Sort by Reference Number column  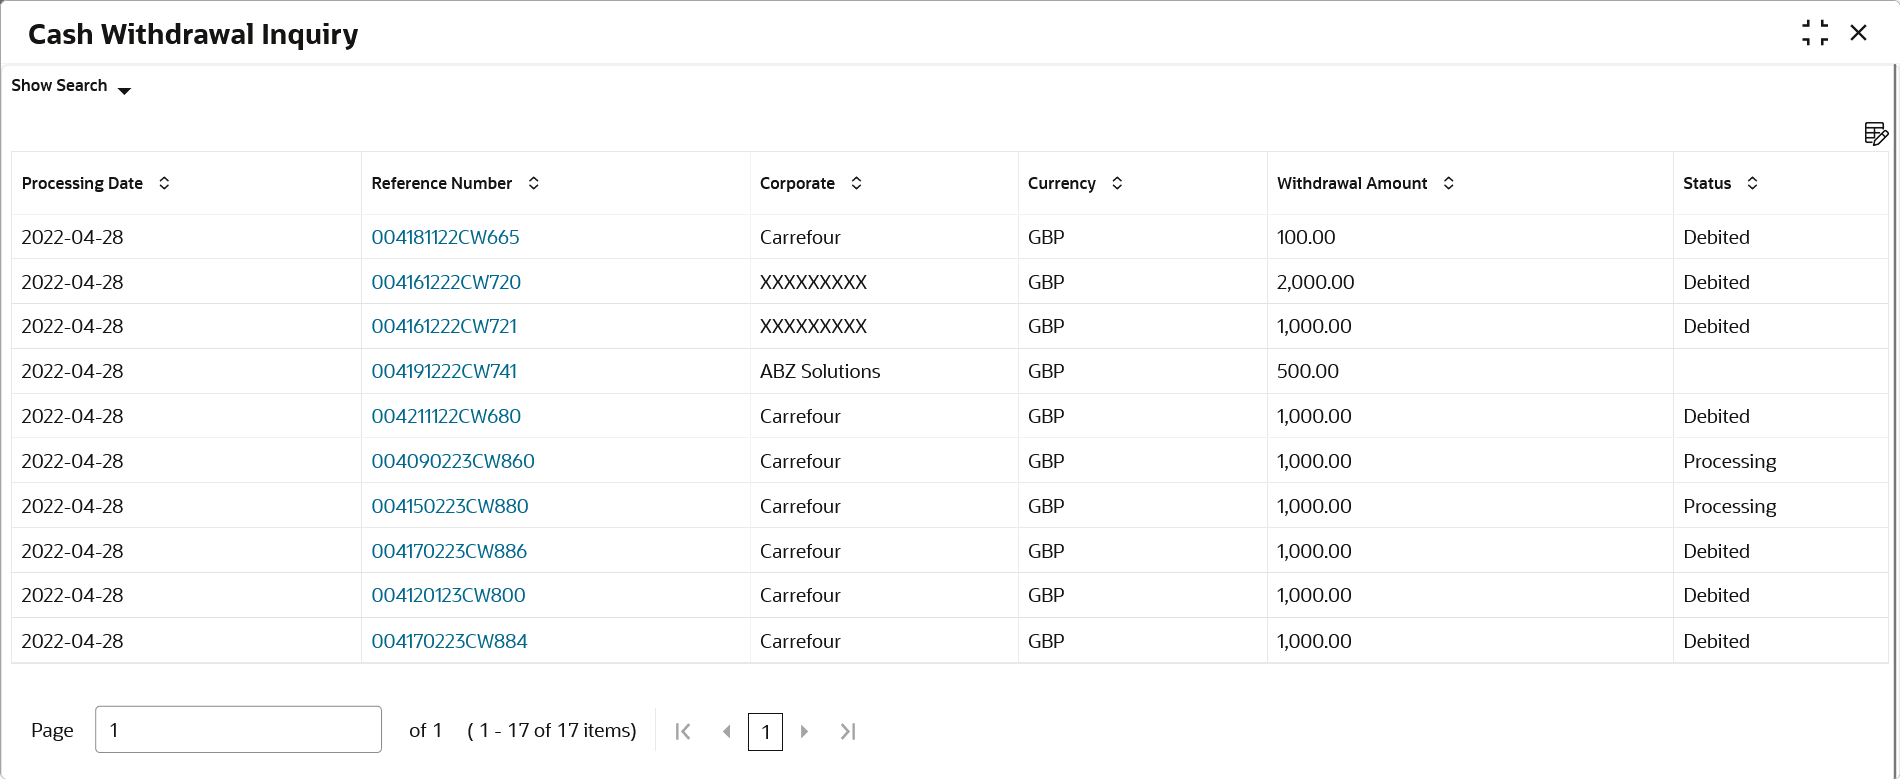point(534,183)
